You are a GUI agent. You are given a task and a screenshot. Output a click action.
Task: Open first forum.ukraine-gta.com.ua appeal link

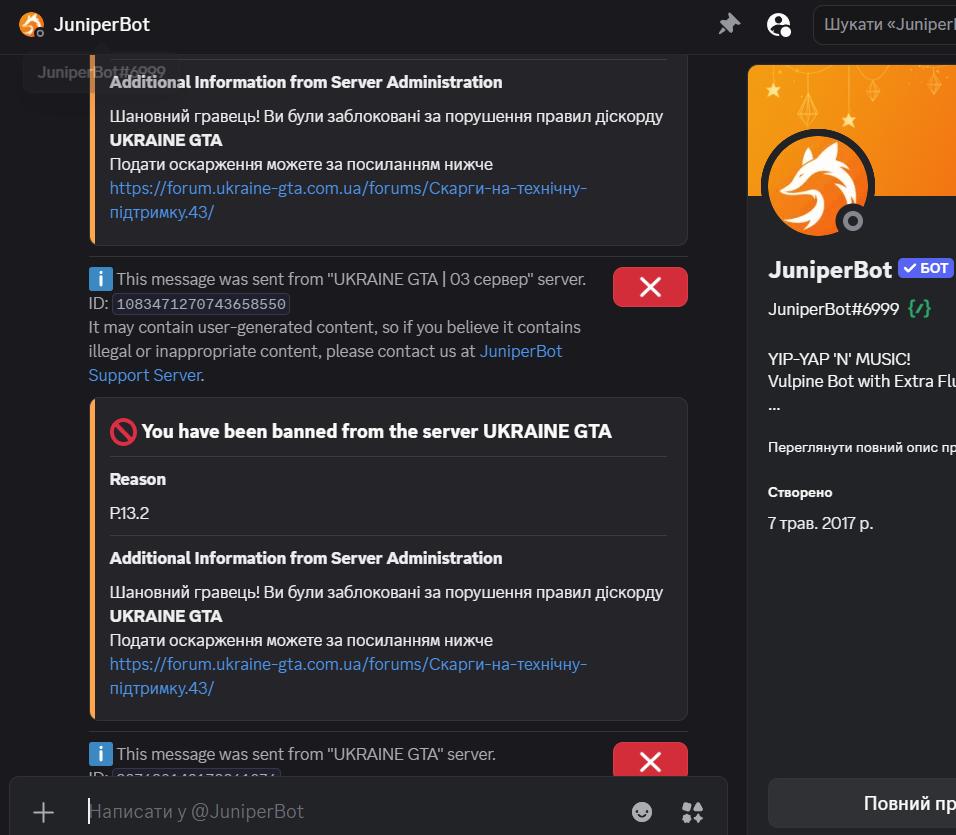point(348,200)
